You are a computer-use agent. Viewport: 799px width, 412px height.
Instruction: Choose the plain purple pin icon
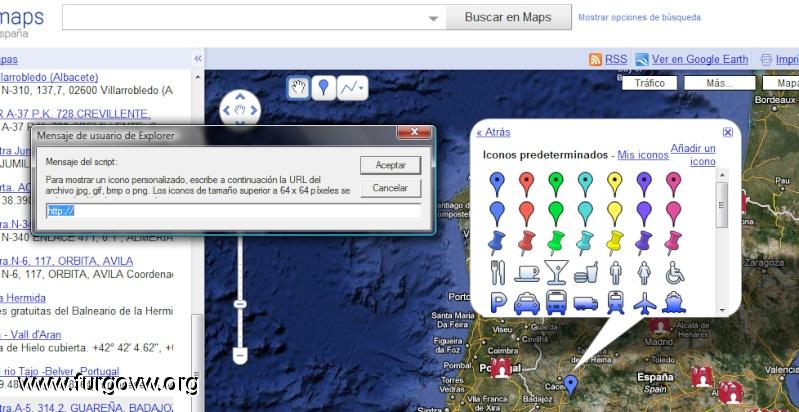(644, 213)
